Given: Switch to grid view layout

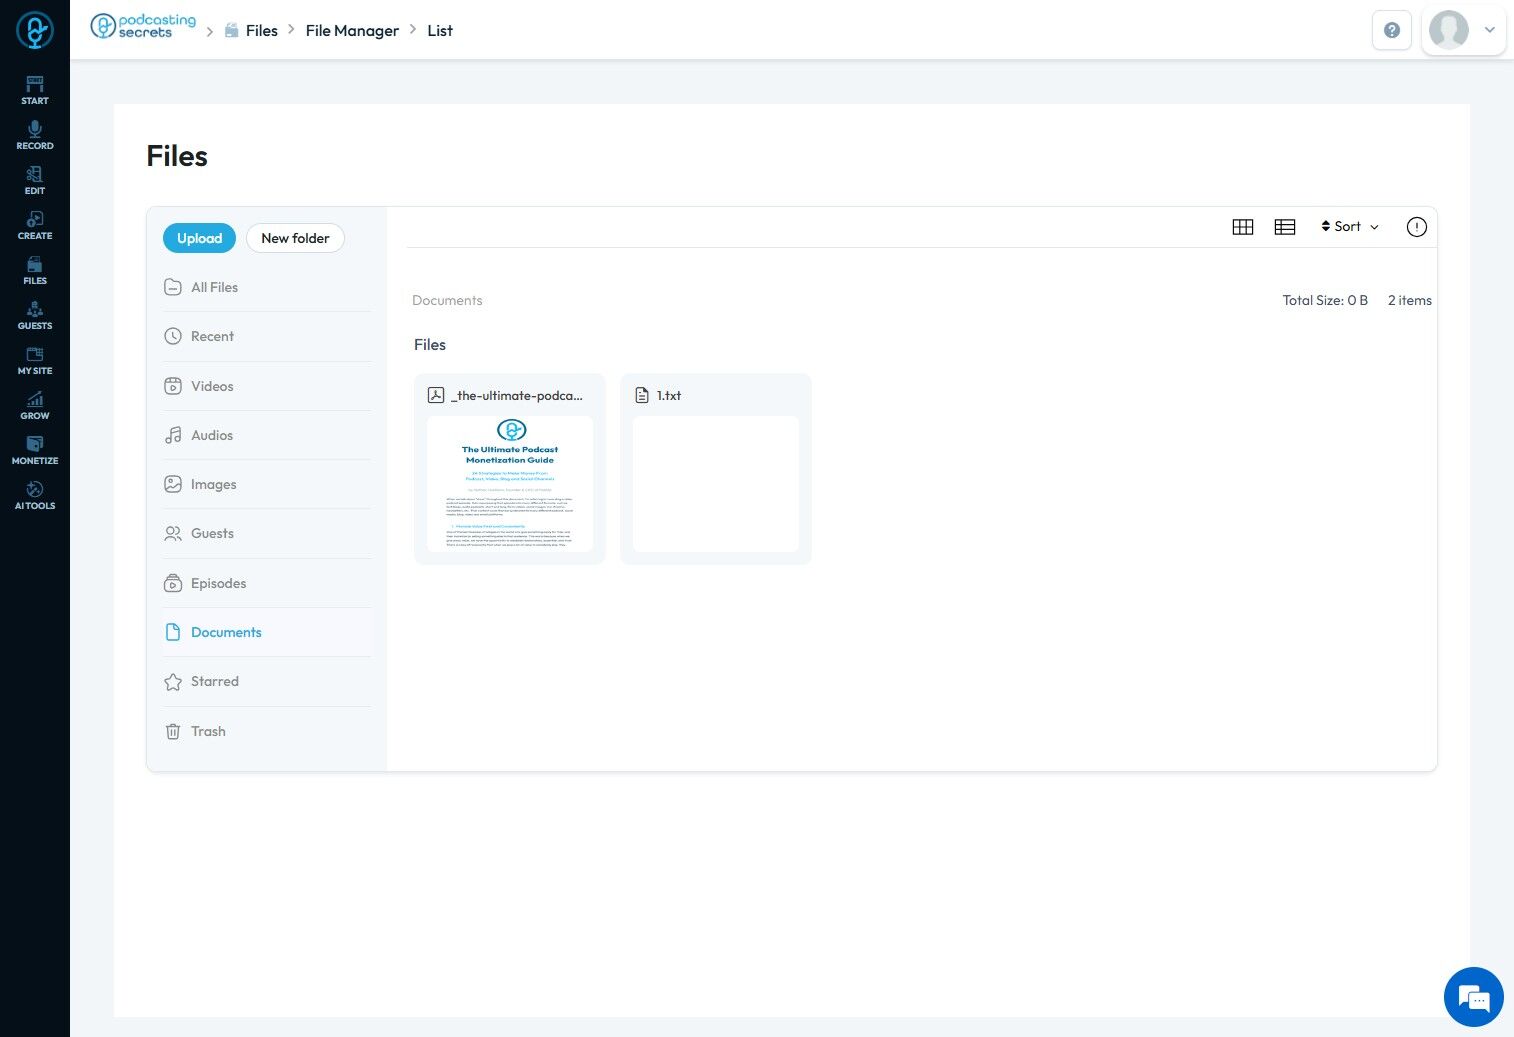Looking at the screenshot, I should pos(1243,227).
